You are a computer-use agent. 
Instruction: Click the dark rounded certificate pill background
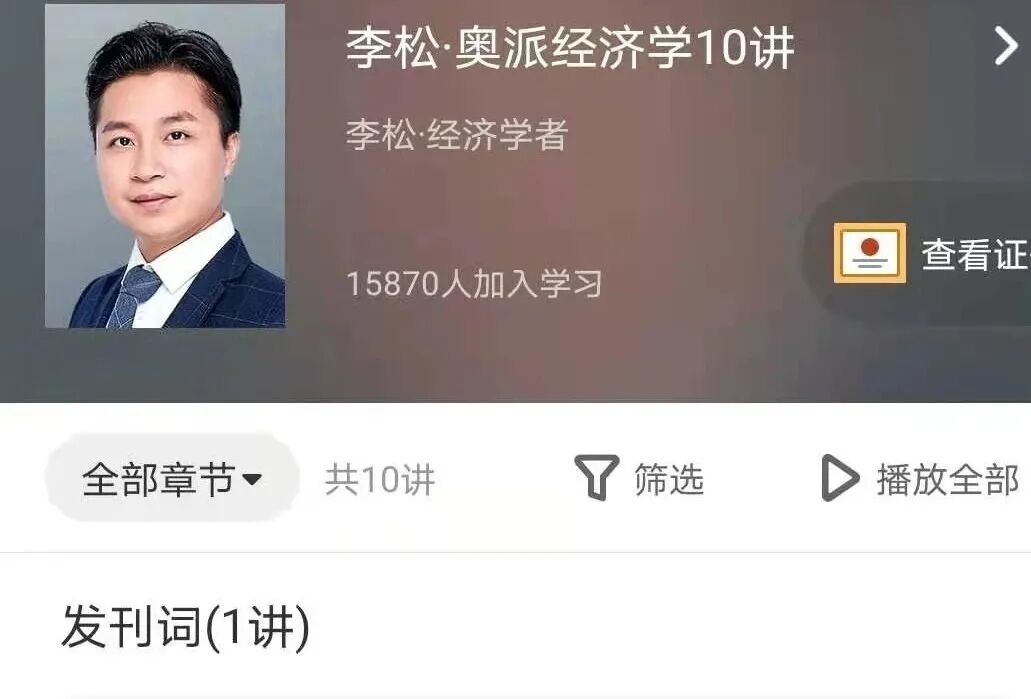coord(917,253)
